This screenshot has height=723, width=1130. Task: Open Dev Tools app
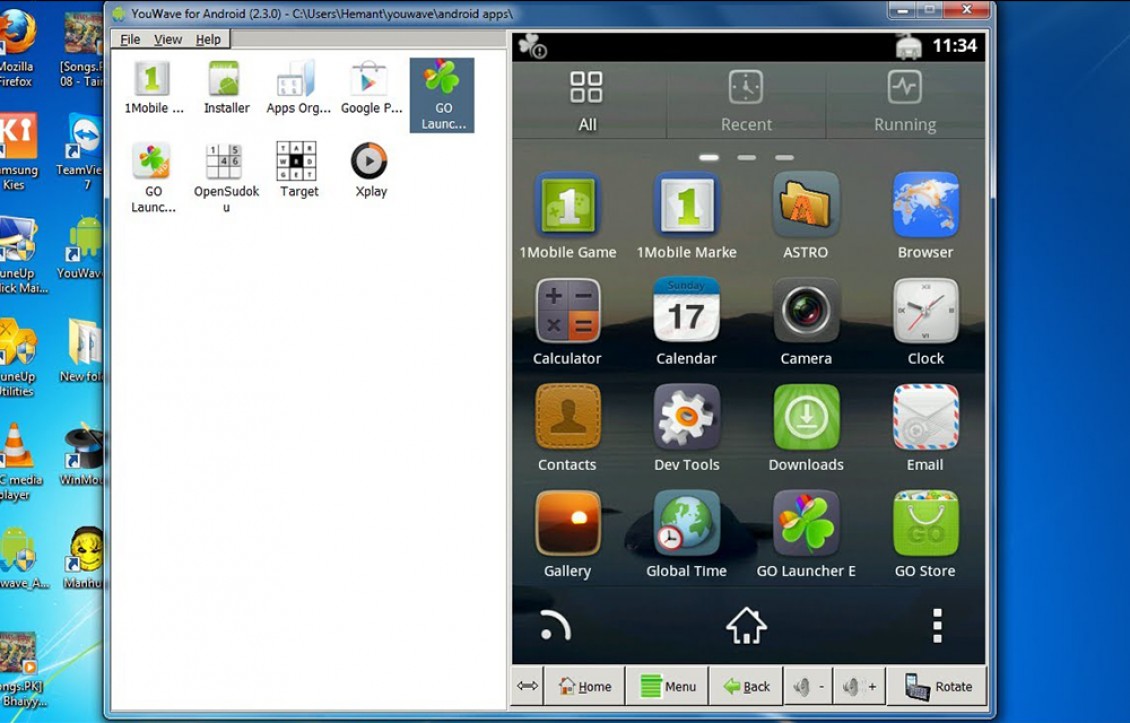686,427
